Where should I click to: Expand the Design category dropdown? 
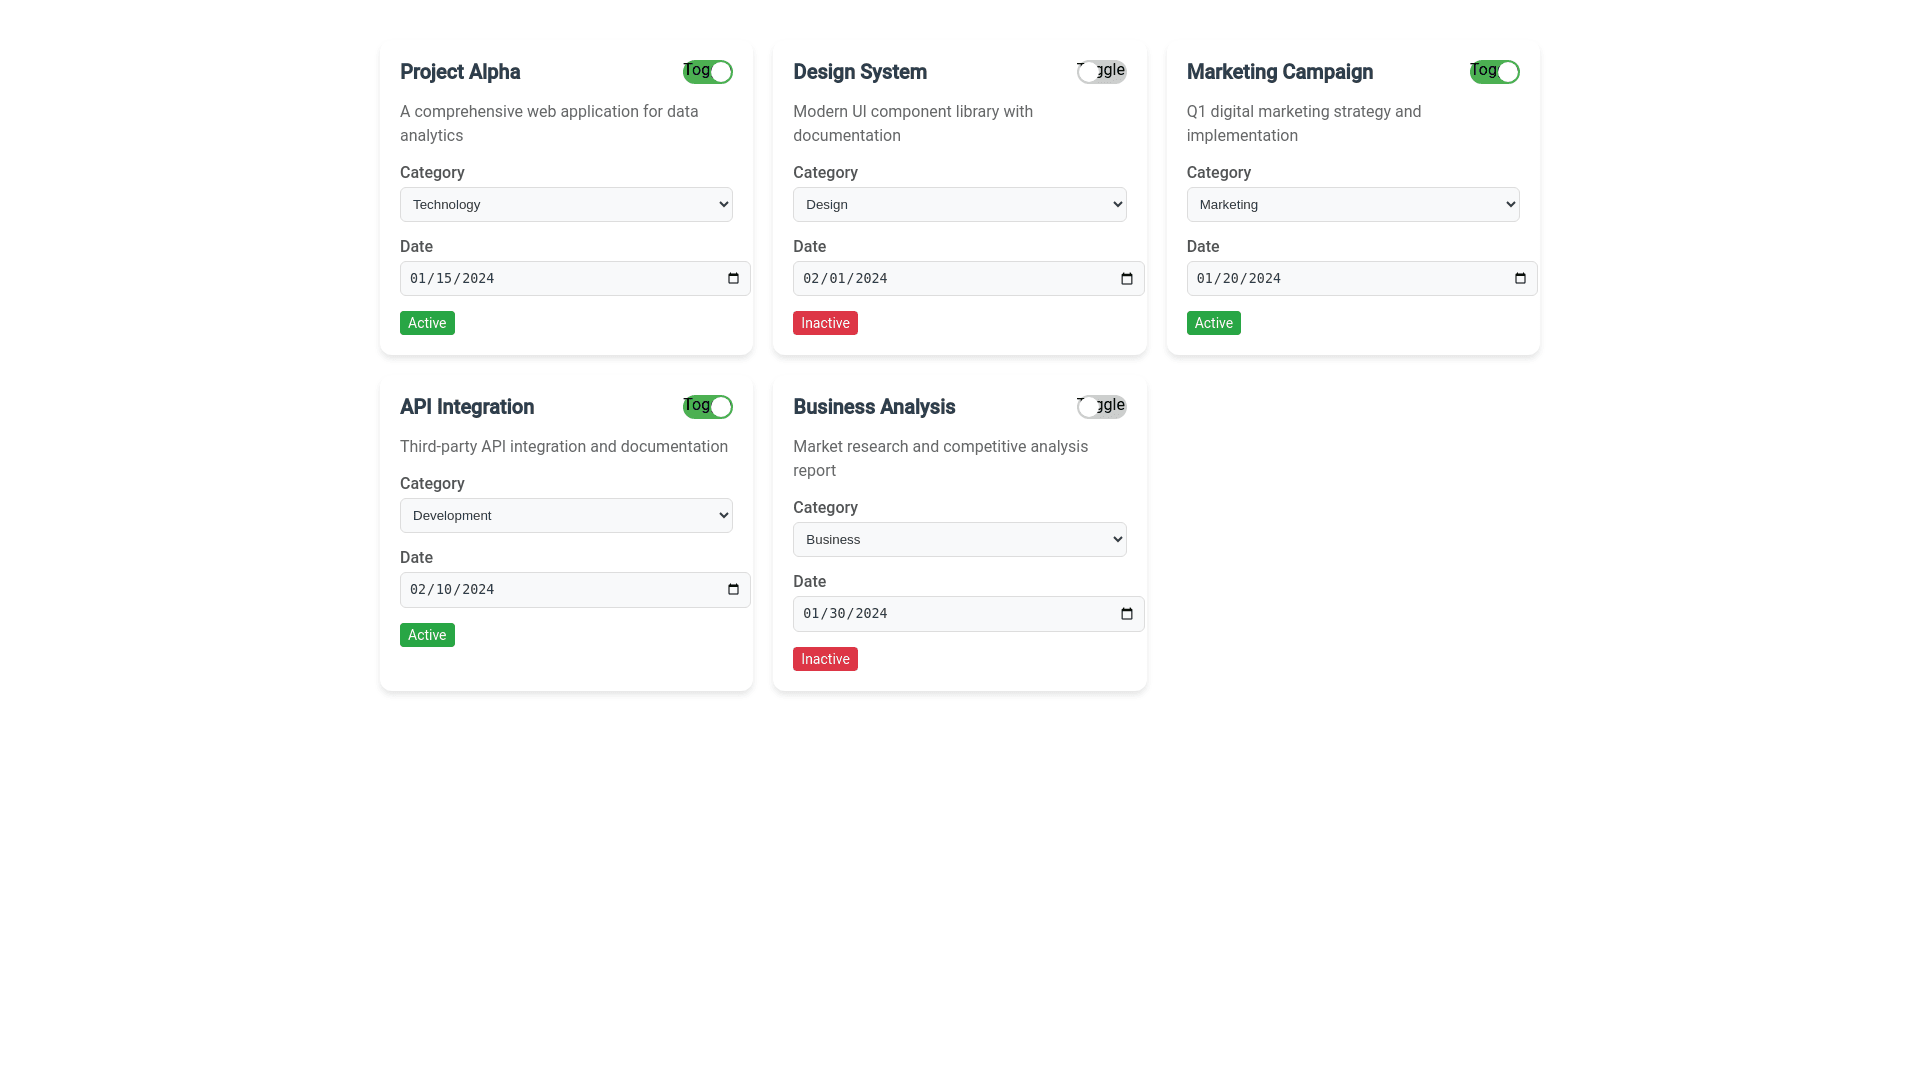(959, 205)
